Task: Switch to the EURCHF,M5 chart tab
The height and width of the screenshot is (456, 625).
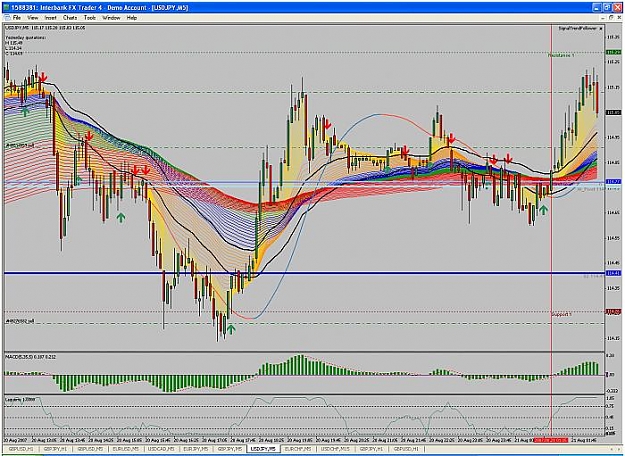Action: pyautogui.click(x=298, y=449)
